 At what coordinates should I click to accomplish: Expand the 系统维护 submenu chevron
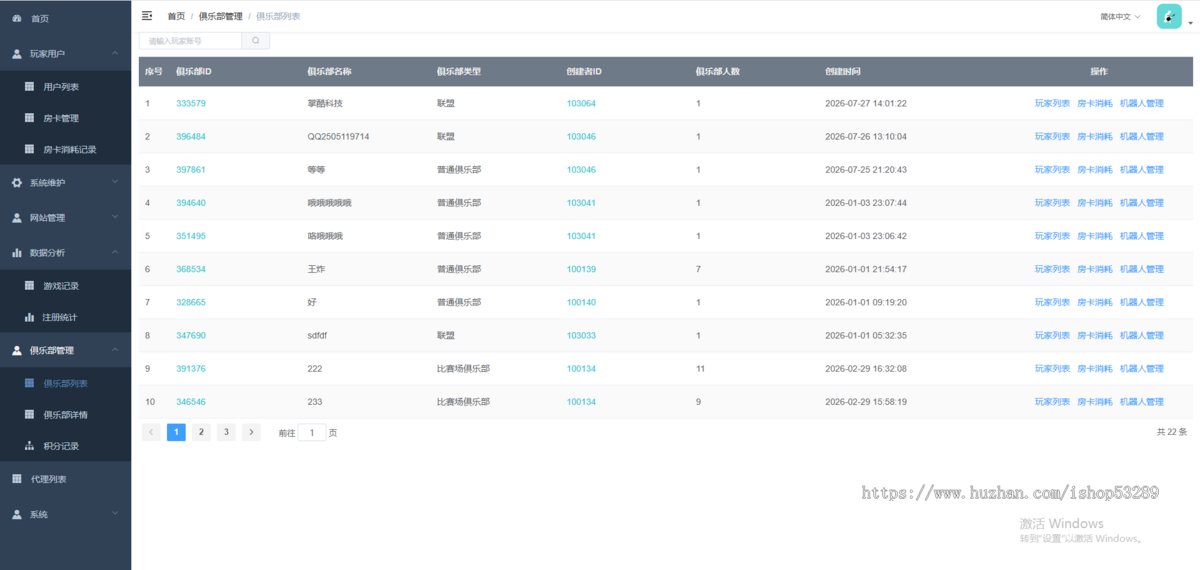pos(115,183)
